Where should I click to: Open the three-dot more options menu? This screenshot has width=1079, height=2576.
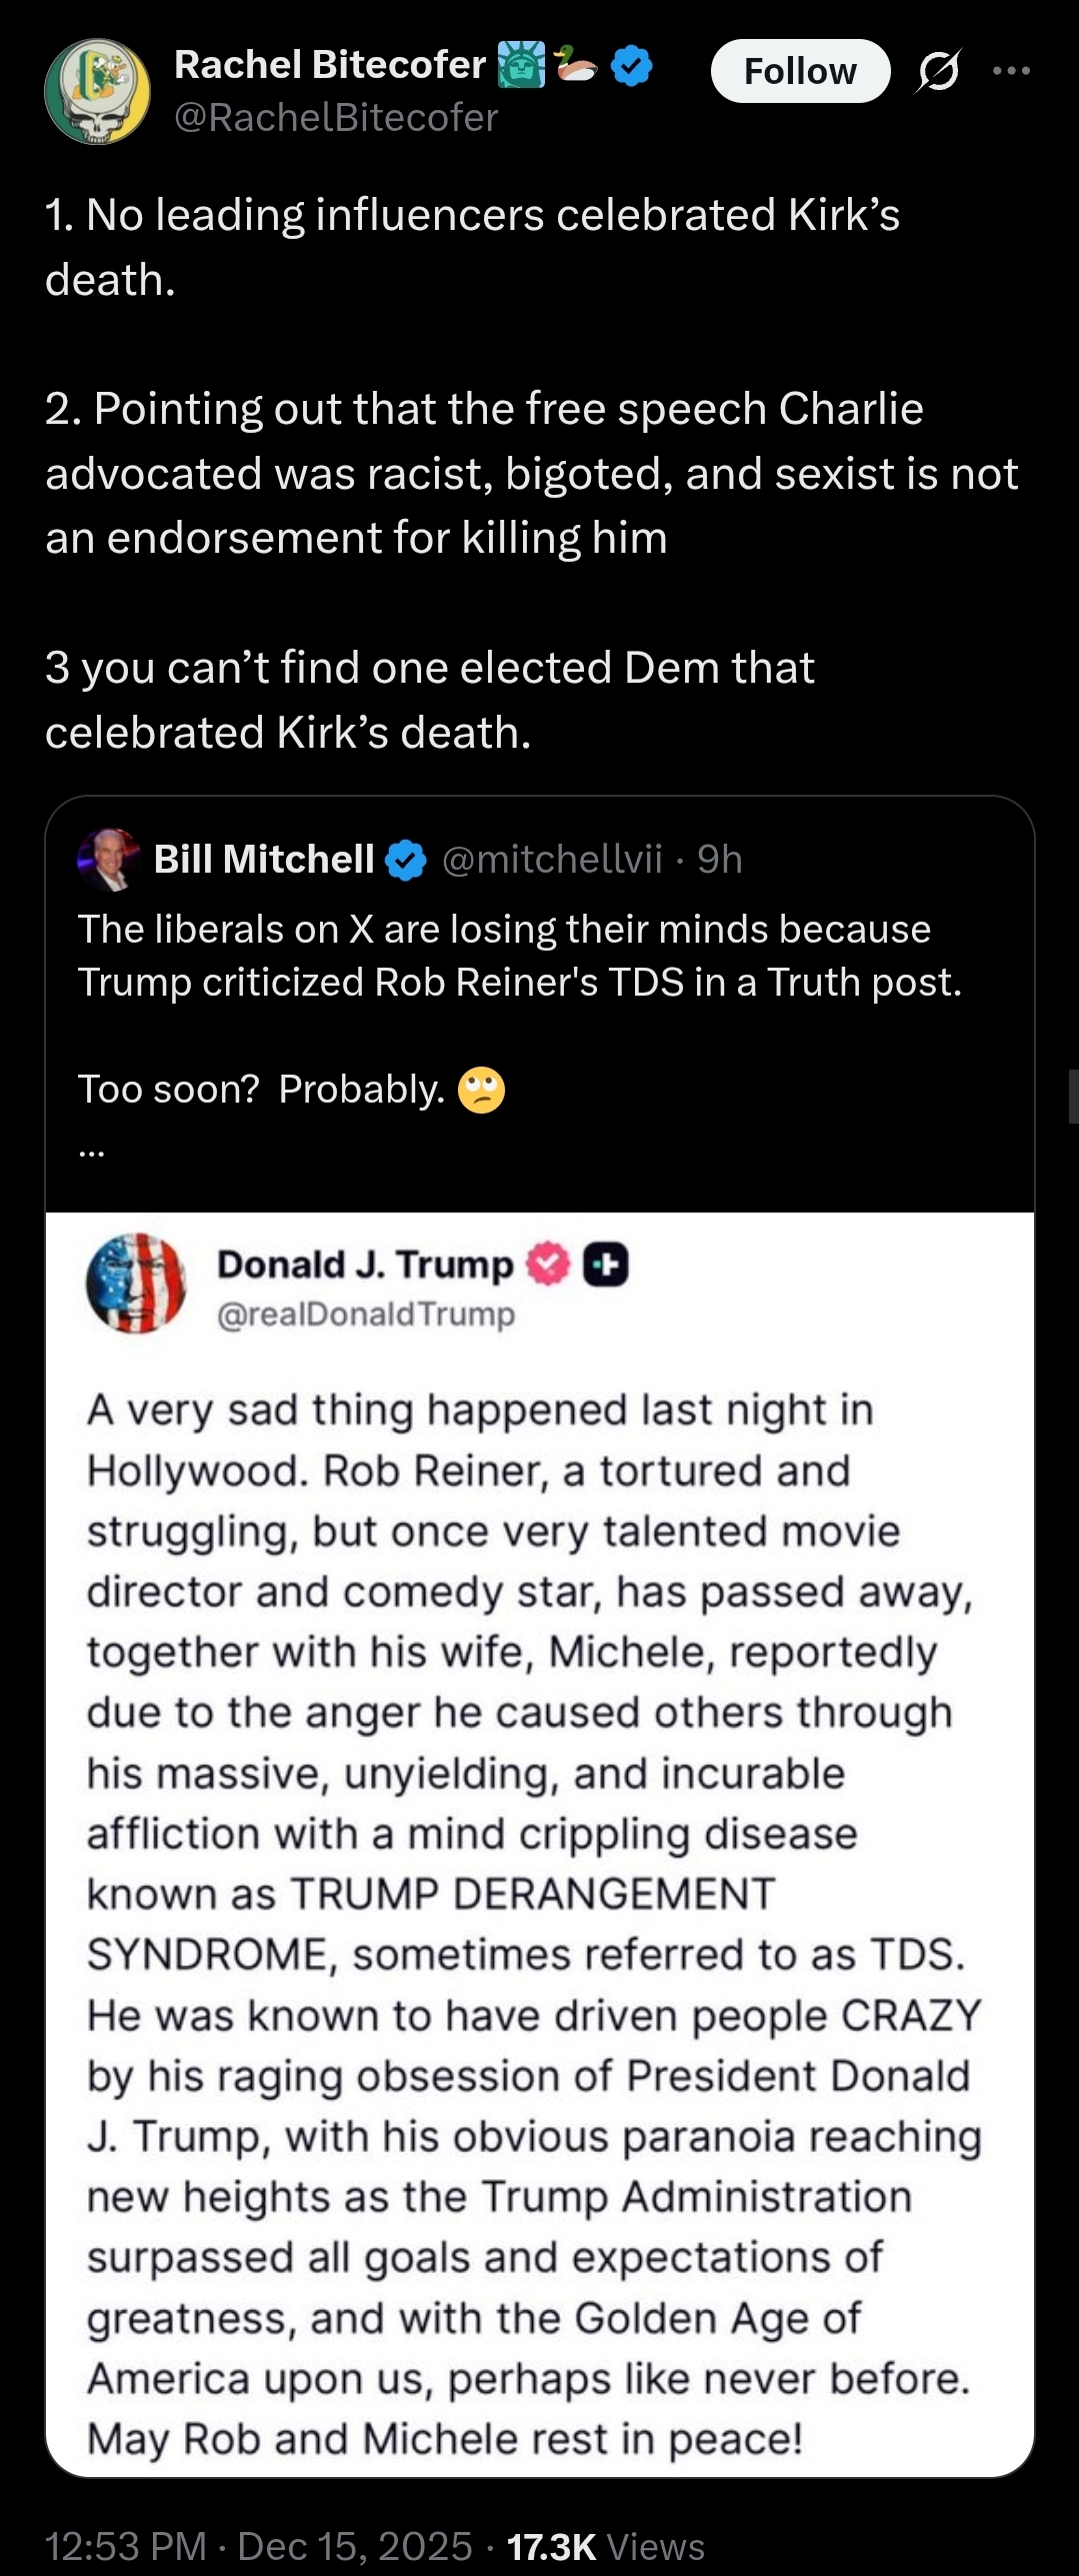point(1012,71)
